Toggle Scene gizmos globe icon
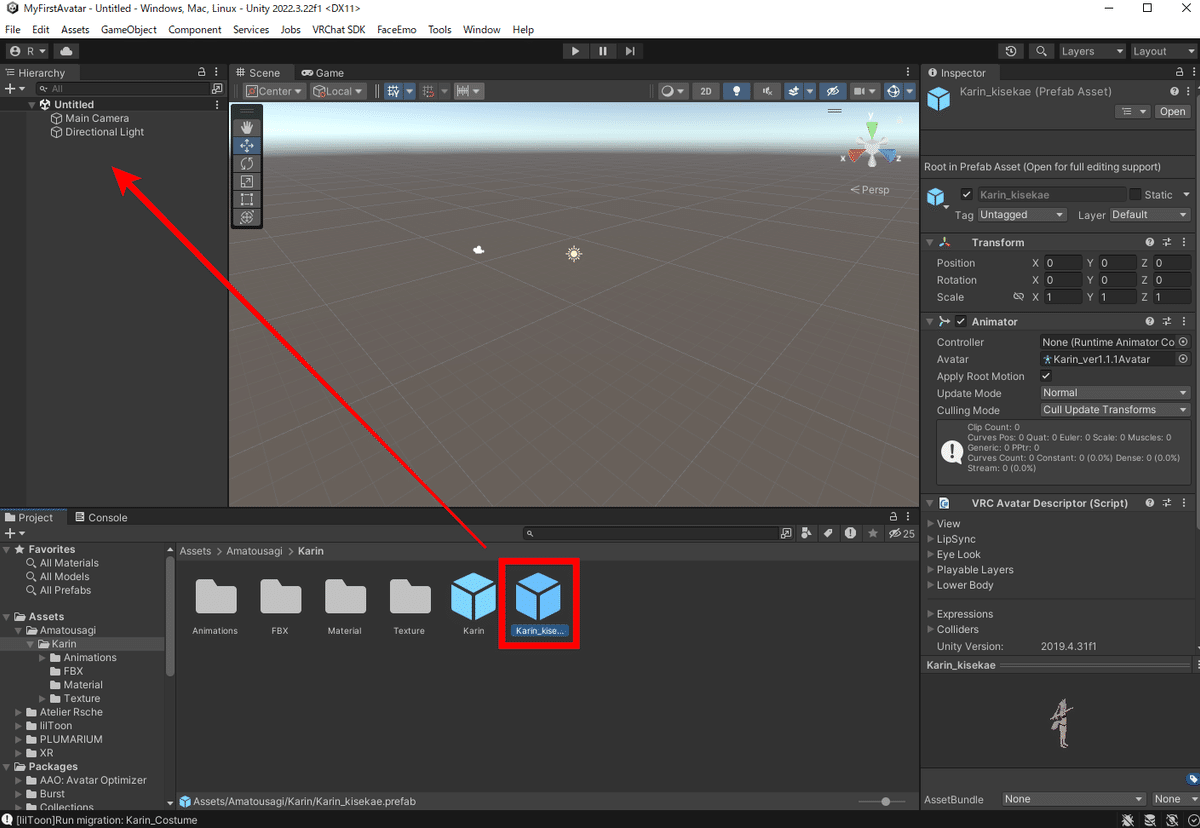 pyautogui.click(x=894, y=91)
